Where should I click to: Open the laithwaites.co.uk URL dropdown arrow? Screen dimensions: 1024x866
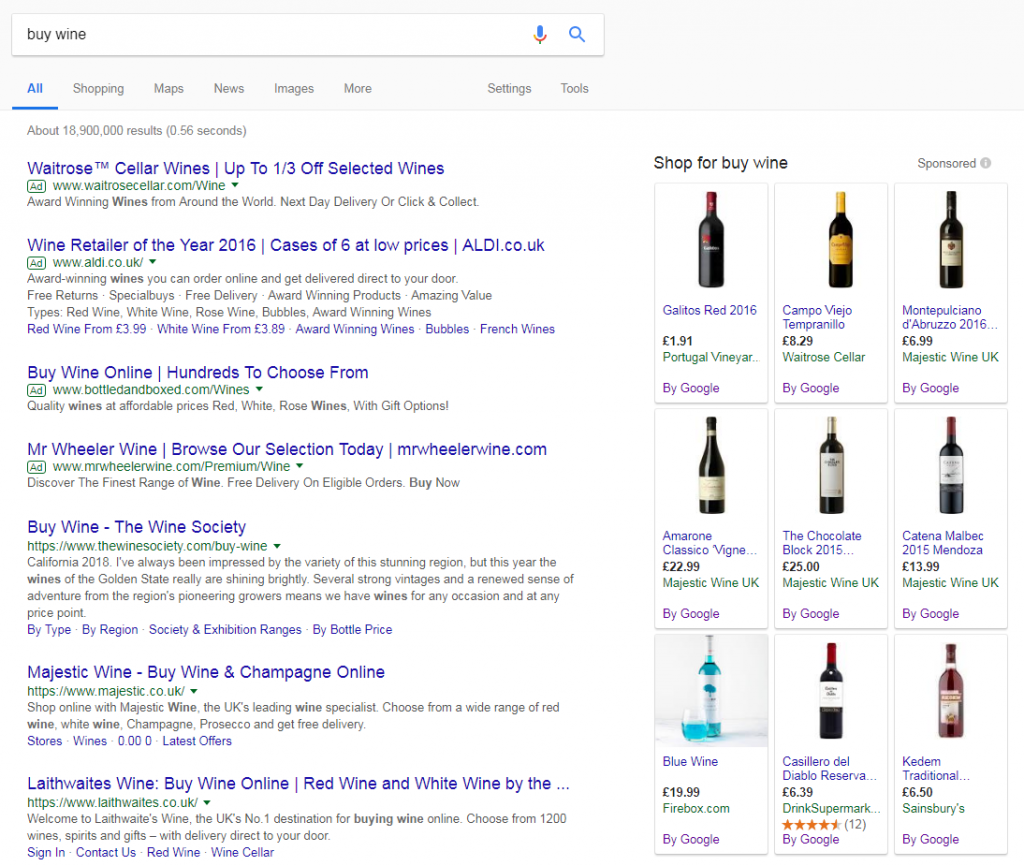tap(207, 803)
